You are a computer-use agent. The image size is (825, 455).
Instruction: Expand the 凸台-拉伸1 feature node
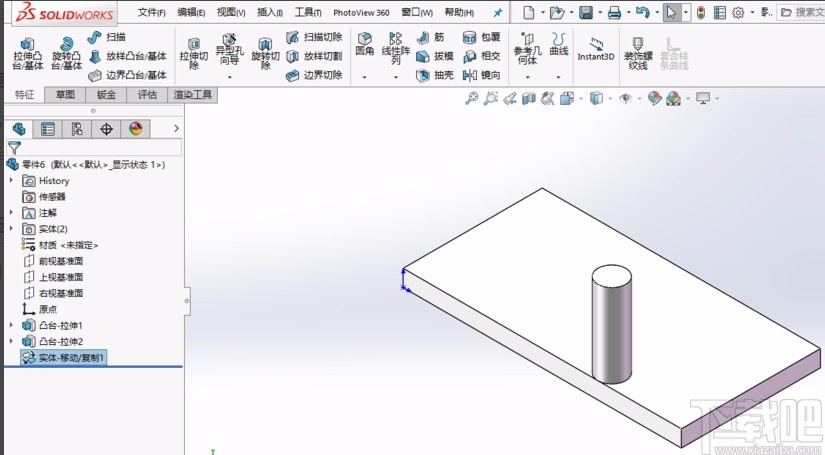pos(11,326)
